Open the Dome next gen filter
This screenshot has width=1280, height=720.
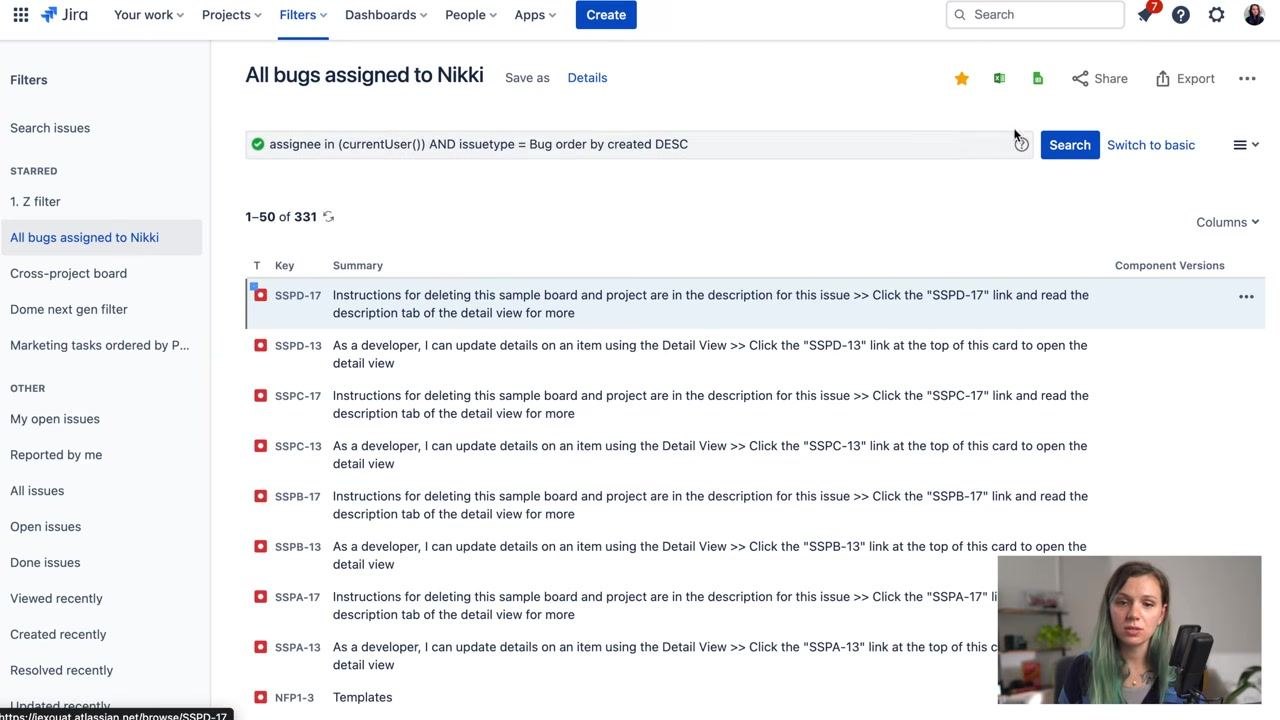[69, 309]
